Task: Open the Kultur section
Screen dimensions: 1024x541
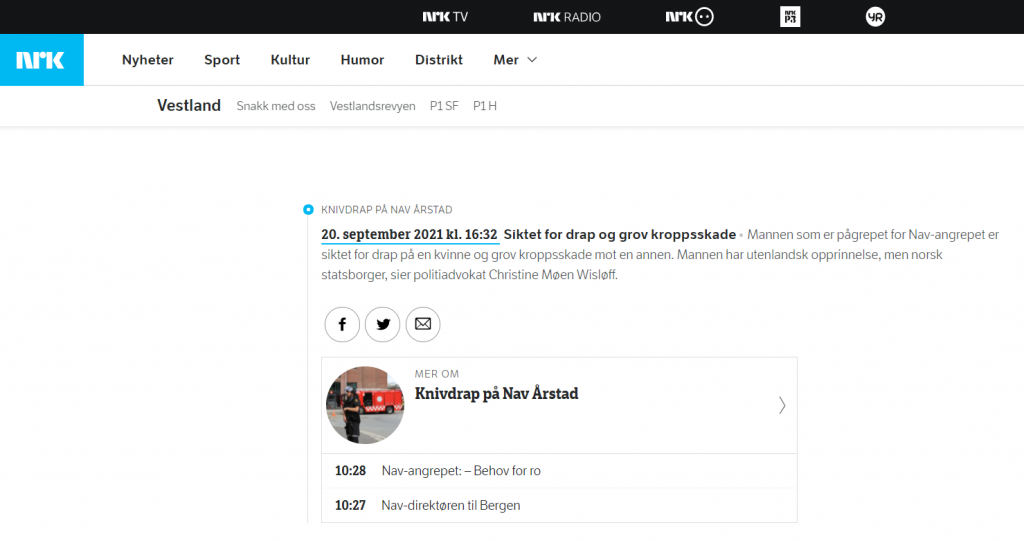Action: (x=290, y=60)
